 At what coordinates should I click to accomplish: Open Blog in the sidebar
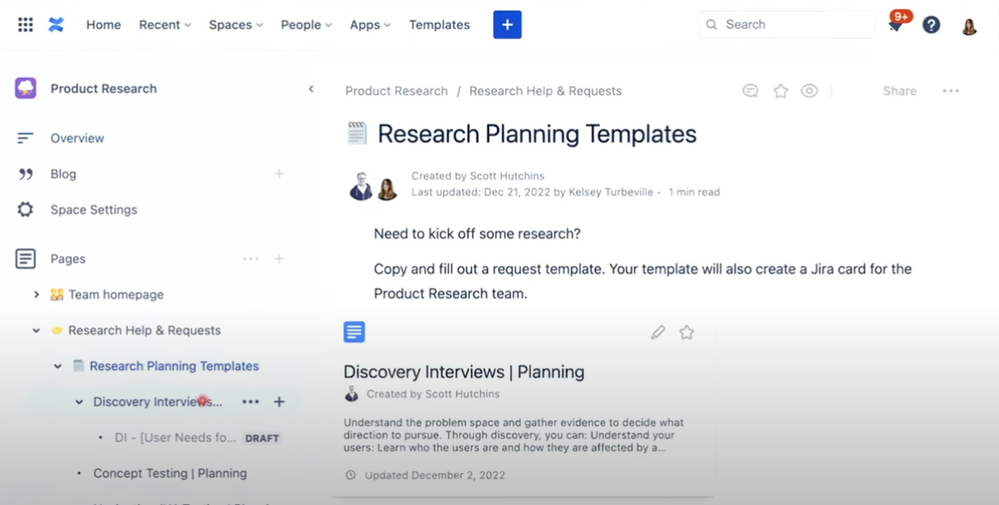coord(63,174)
